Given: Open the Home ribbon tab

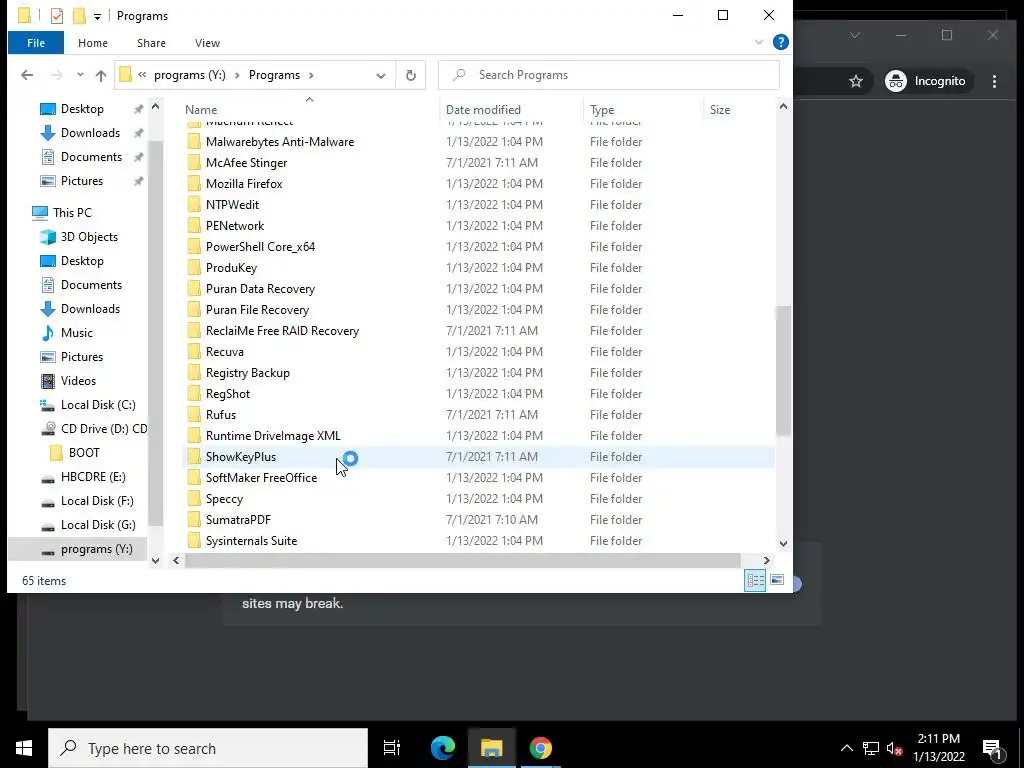Looking at the screenshot, I should (93, 43).
